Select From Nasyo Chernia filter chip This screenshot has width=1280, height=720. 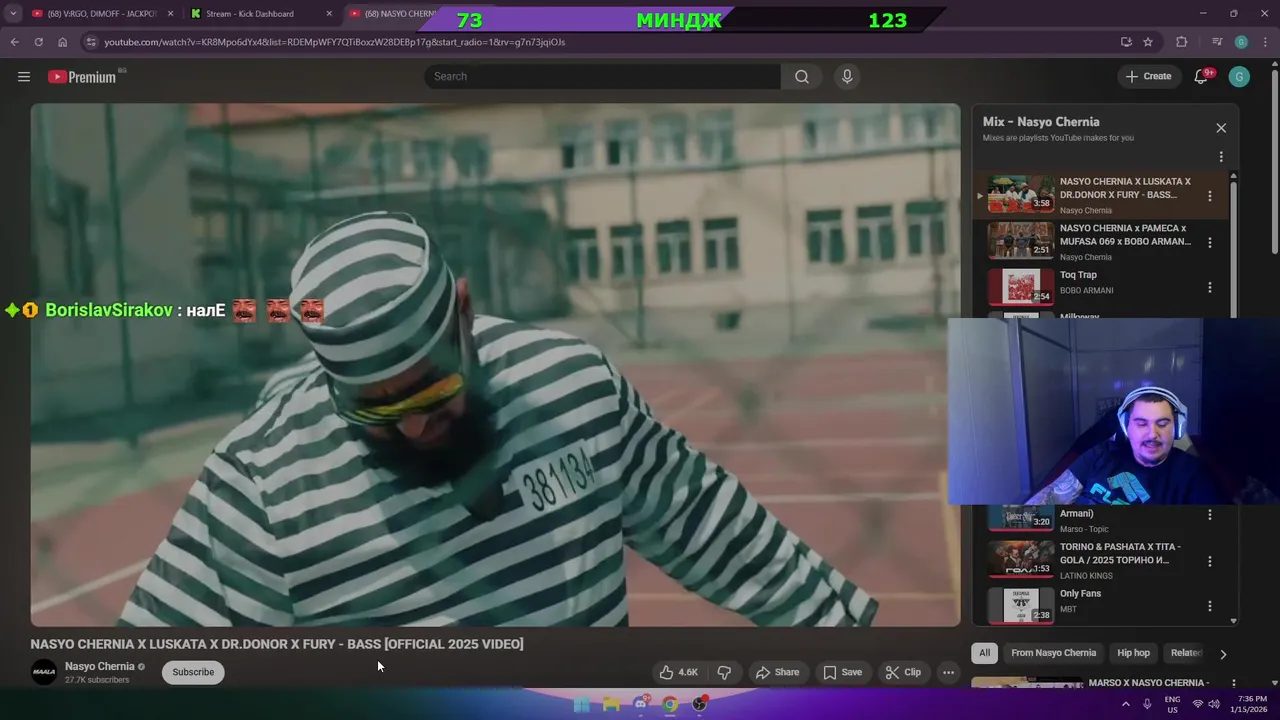click(x=1053, y=653)
